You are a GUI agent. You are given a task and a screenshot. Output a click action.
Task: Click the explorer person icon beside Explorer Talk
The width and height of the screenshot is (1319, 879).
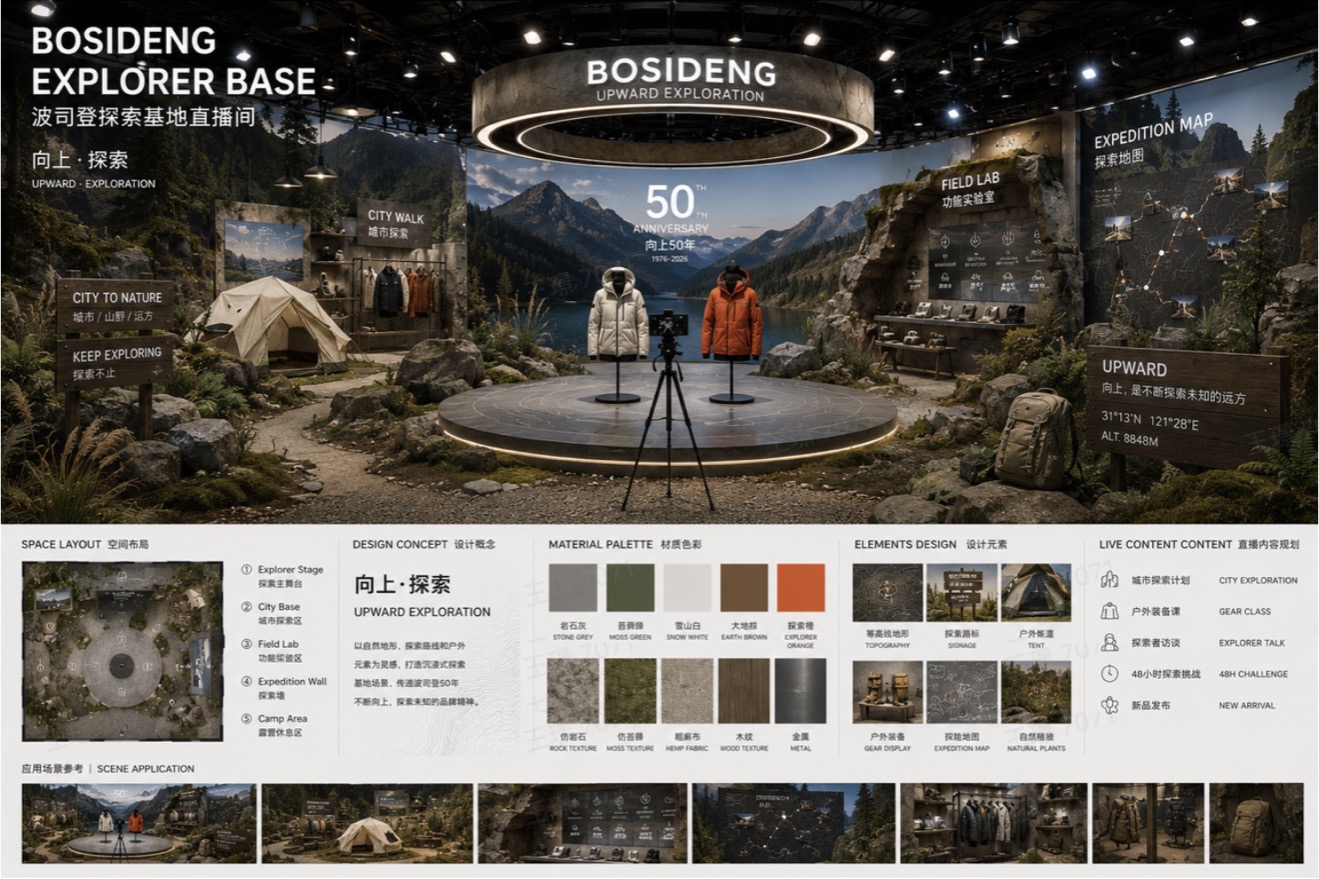point(1110,642)
